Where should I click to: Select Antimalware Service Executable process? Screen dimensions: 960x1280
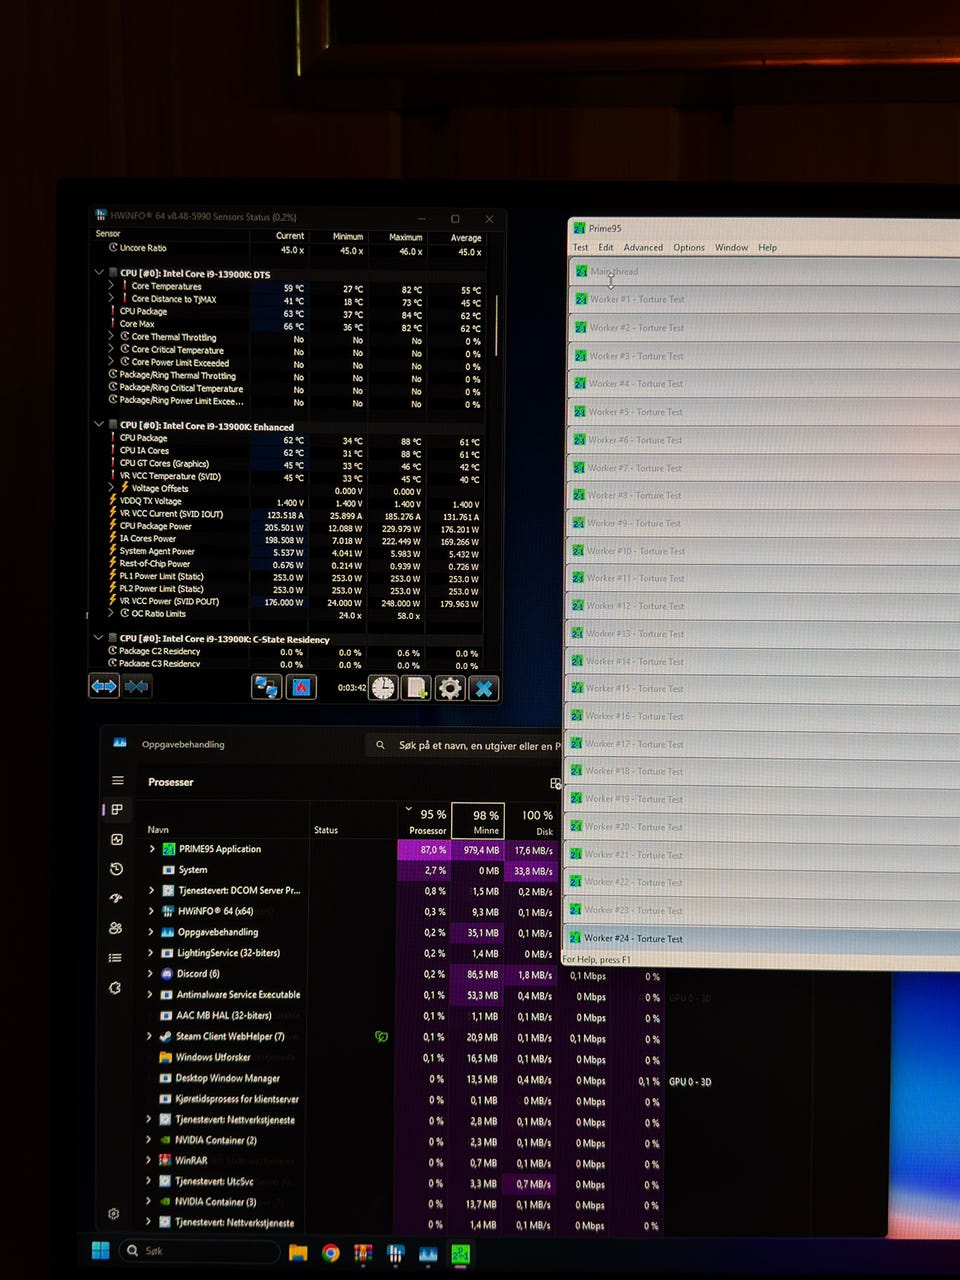pyautogui.click(x=238, y=994)
